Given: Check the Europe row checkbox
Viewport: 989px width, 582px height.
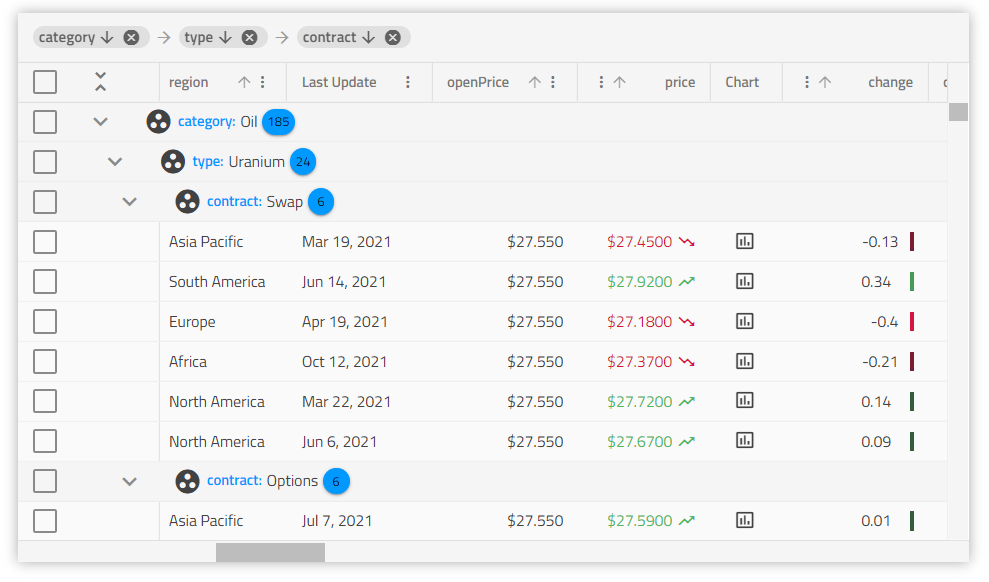Looking at the screenshot, I should coord(44,321).
